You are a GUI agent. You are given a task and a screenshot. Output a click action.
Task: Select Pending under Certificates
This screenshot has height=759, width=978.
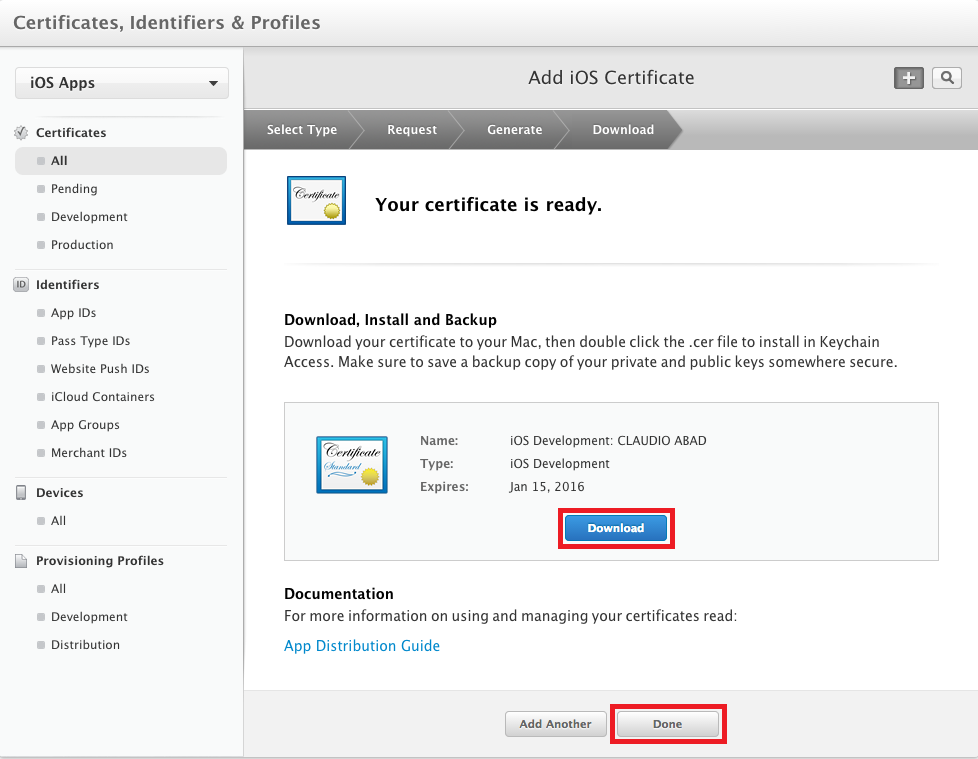click(x=74, y=188)
